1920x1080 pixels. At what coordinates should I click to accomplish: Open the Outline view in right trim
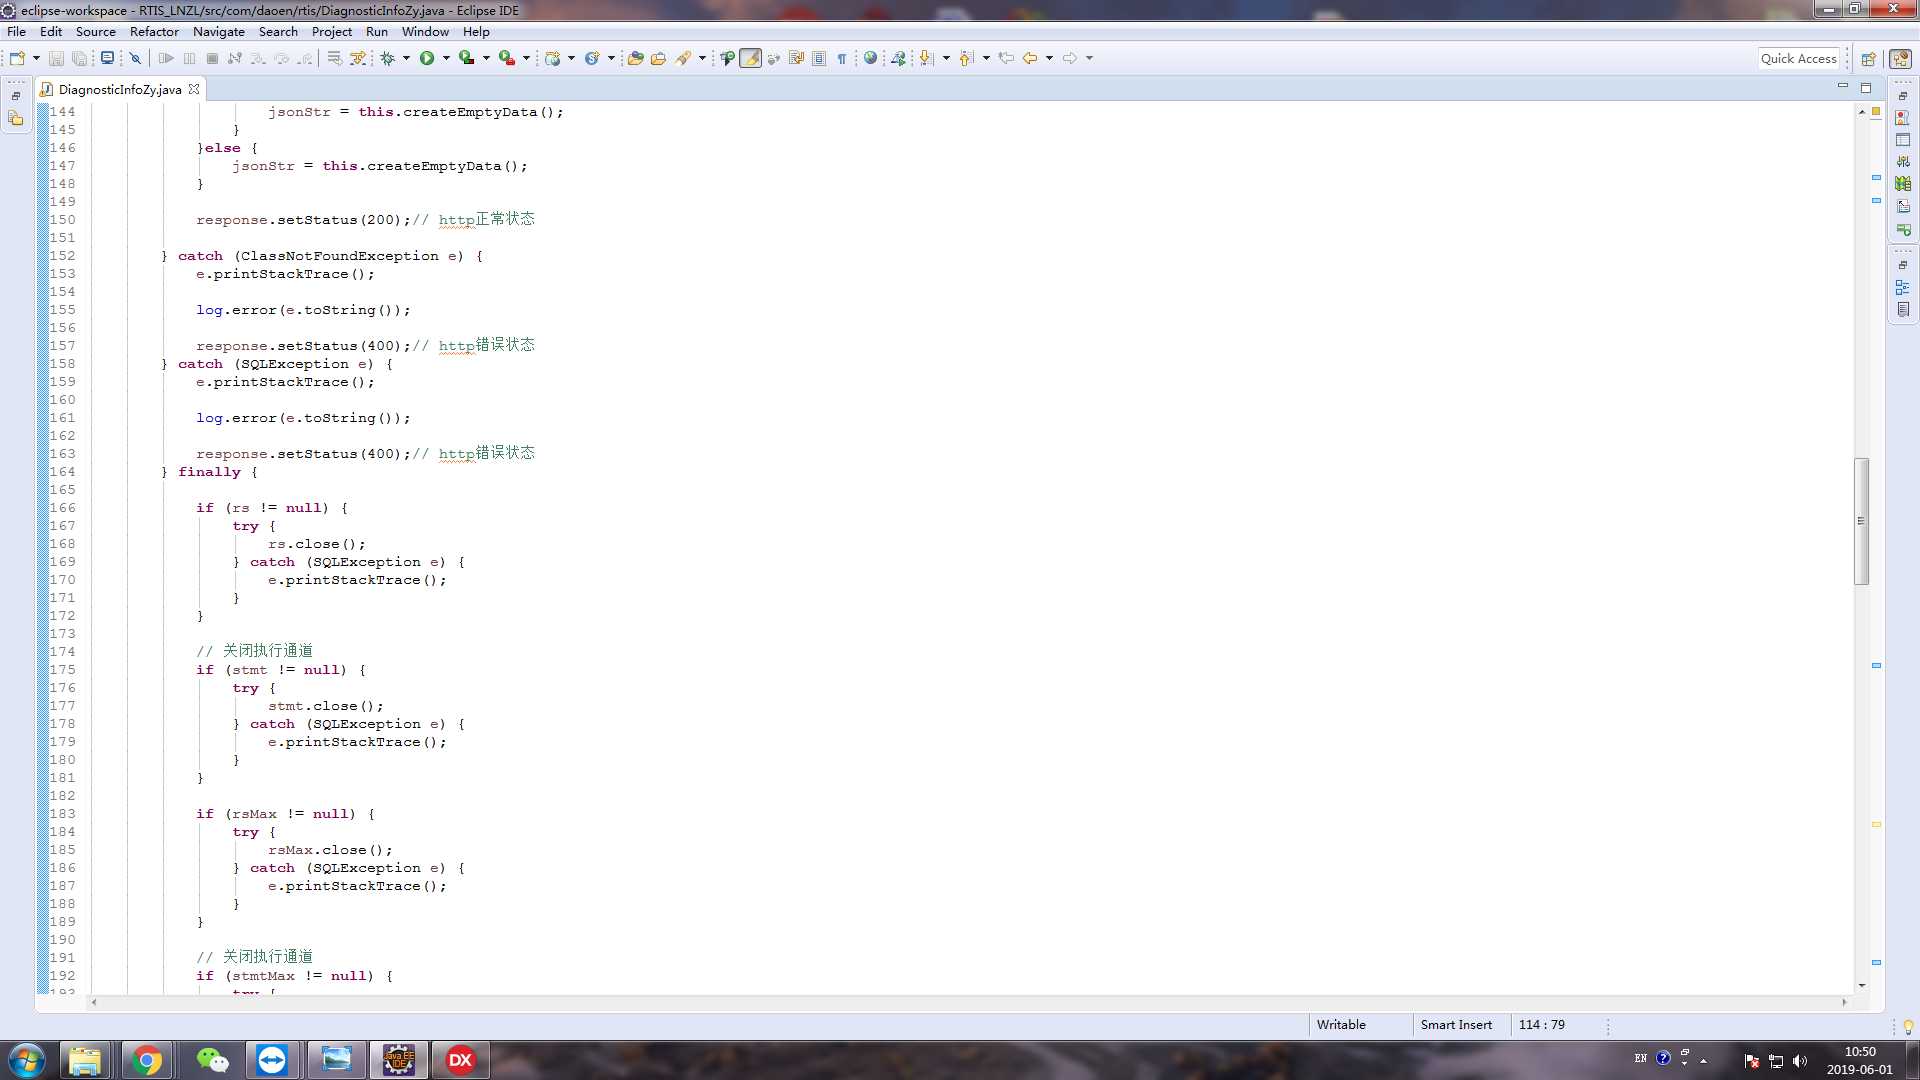tap(1902, 288)
